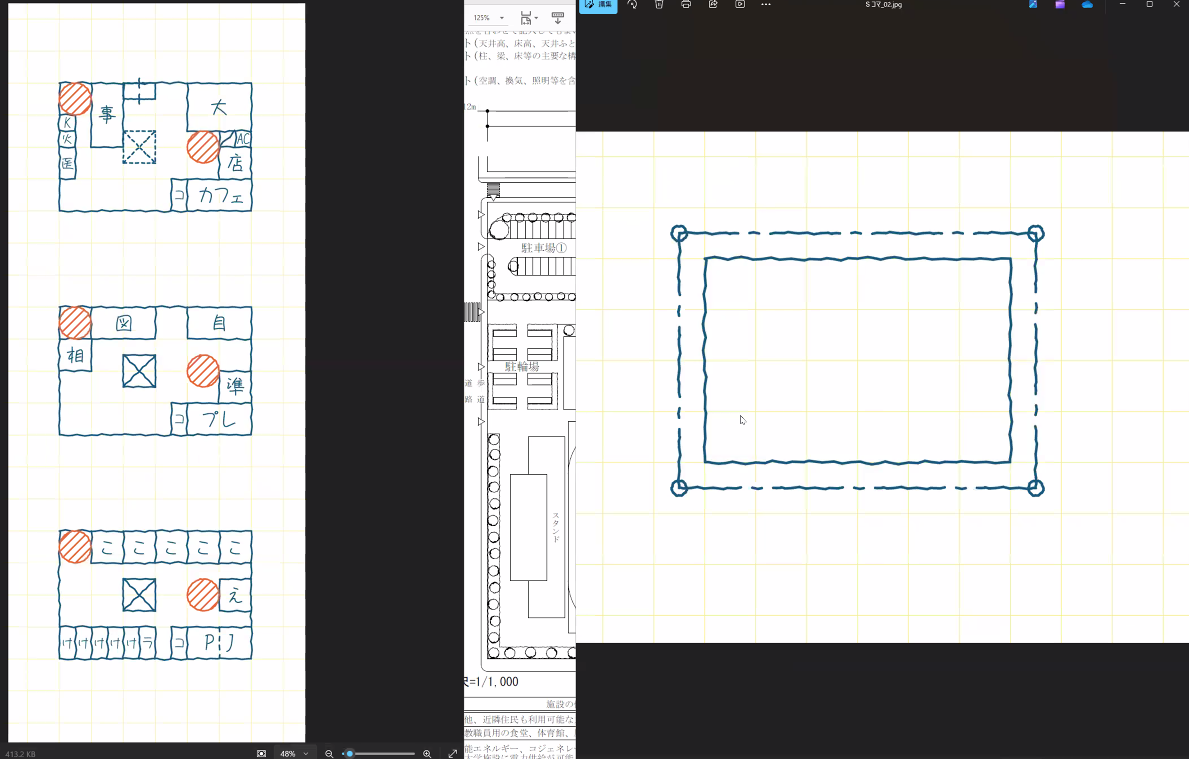Click the 店 room in top floor plan
This screenshot has height=759, width=1189.
235,163
